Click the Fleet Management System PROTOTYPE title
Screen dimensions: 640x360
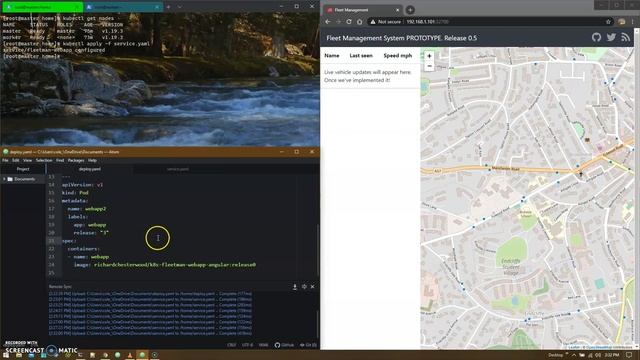click(x=402, y=38)
